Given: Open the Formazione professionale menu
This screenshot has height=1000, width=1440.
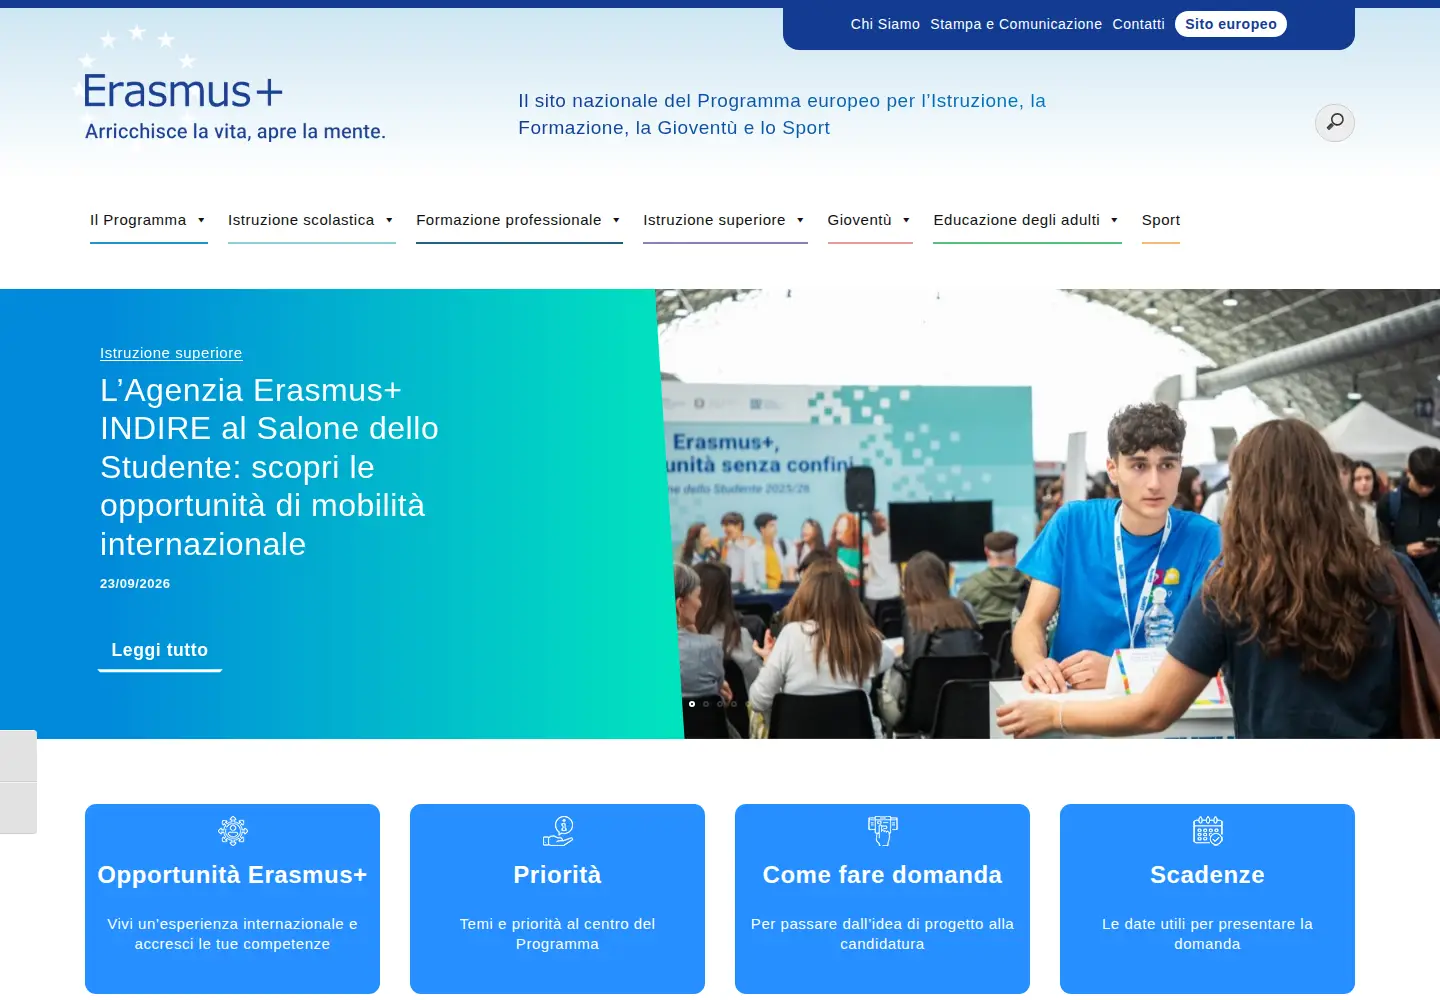Looking at the screenshot, I should [x=509, y=220].
